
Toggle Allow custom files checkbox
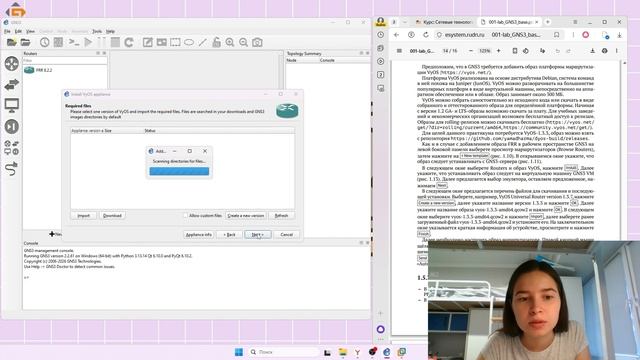click(186, 215)
